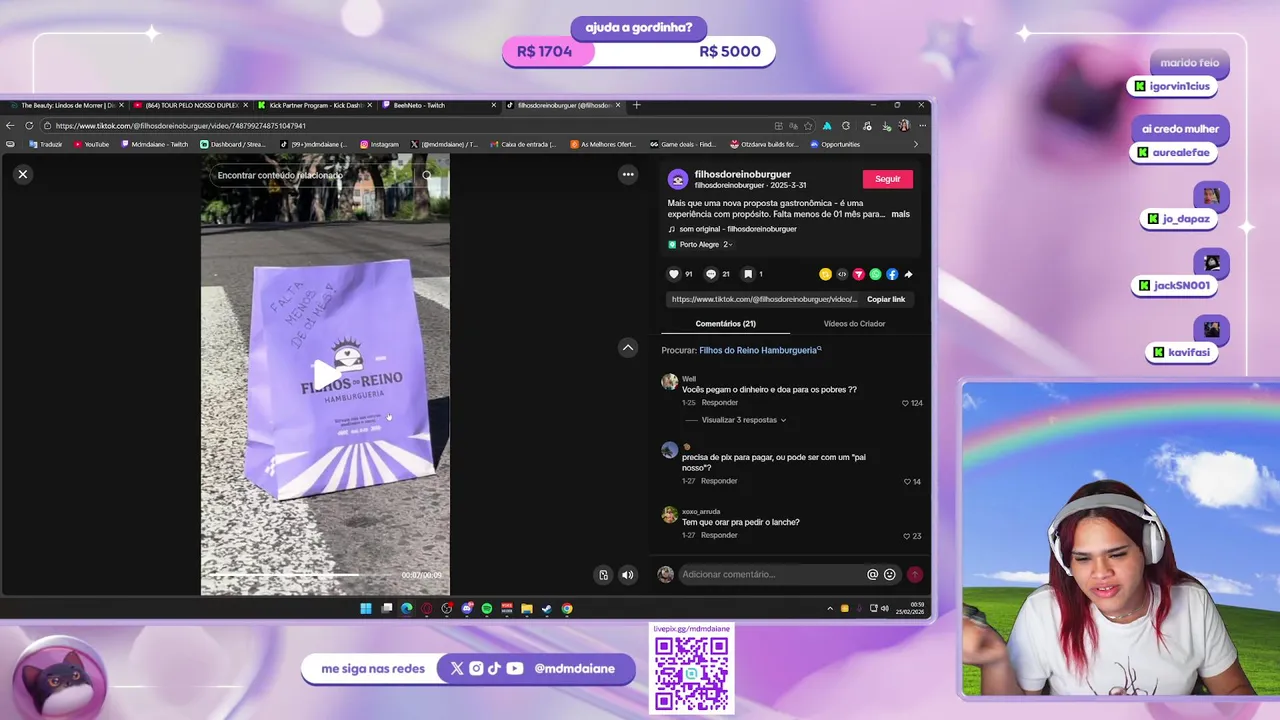This screenshot has height=720, width=1280.
Task: Like xoxo_arruda's comment with 23 likes
Action: pos(907,536)
